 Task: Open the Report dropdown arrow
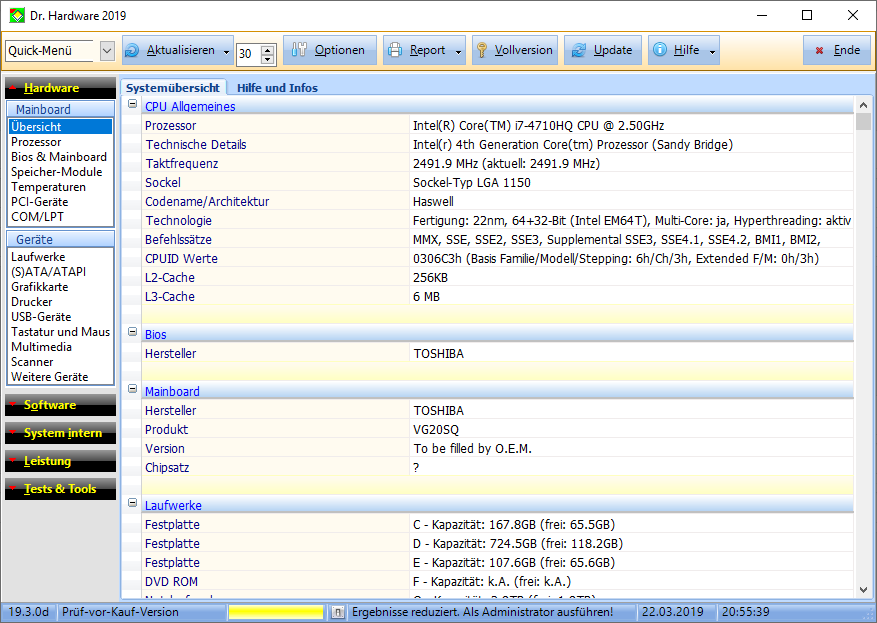pos(459,51)
